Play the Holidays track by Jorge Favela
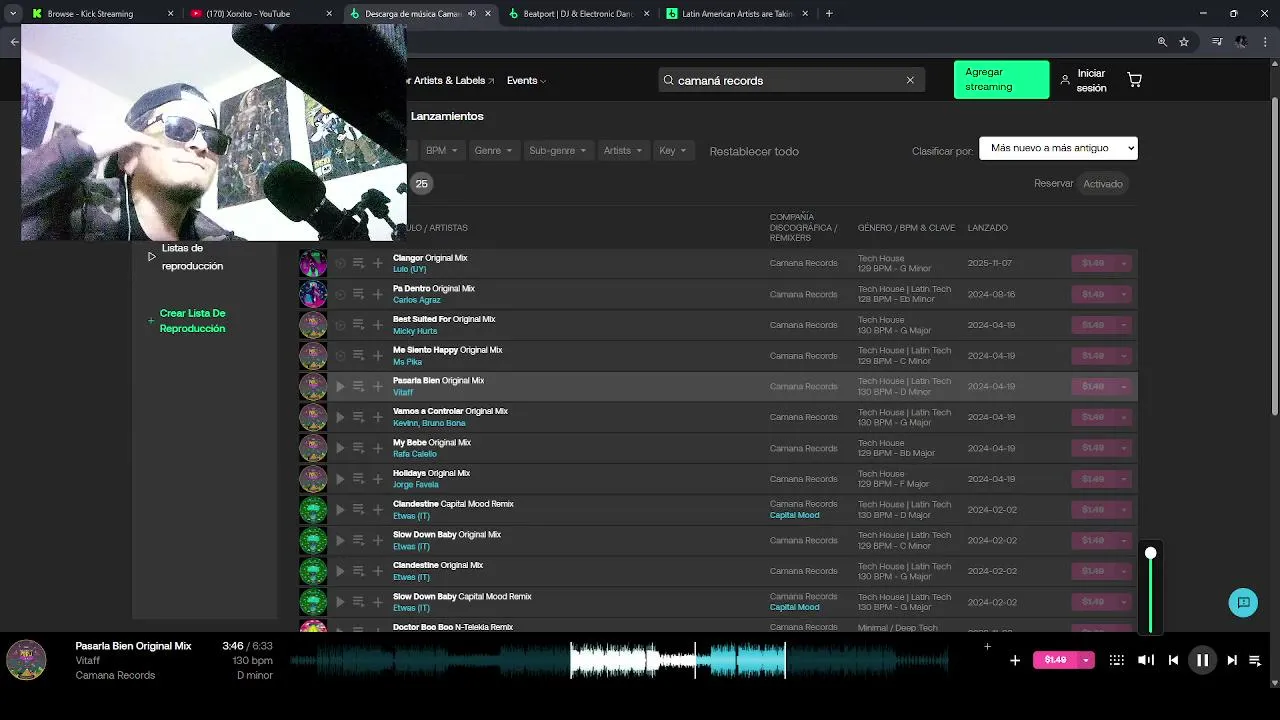The image size is (1280, 720). pos(340,479)
